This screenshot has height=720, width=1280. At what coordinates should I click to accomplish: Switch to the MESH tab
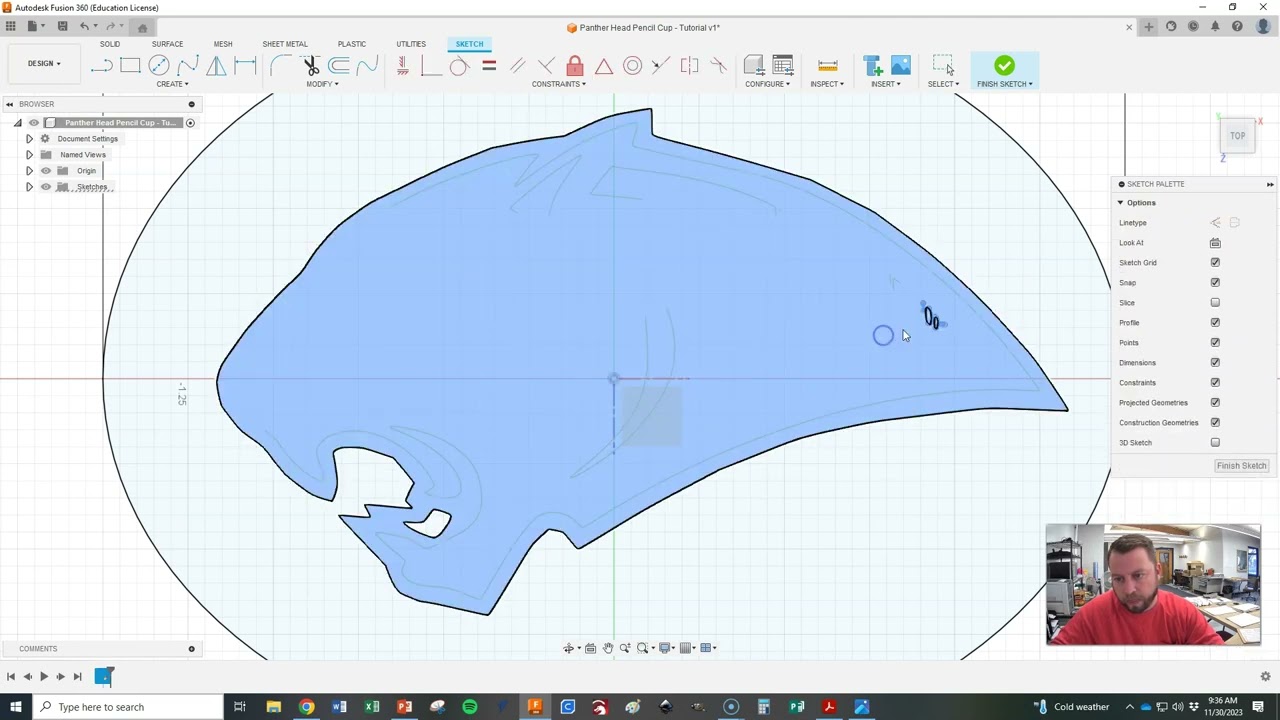tap(223, 44)
